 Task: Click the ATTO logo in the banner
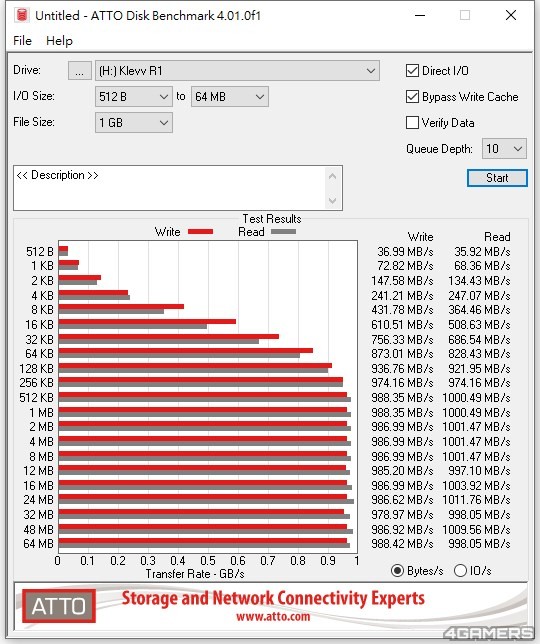(59, 606)
